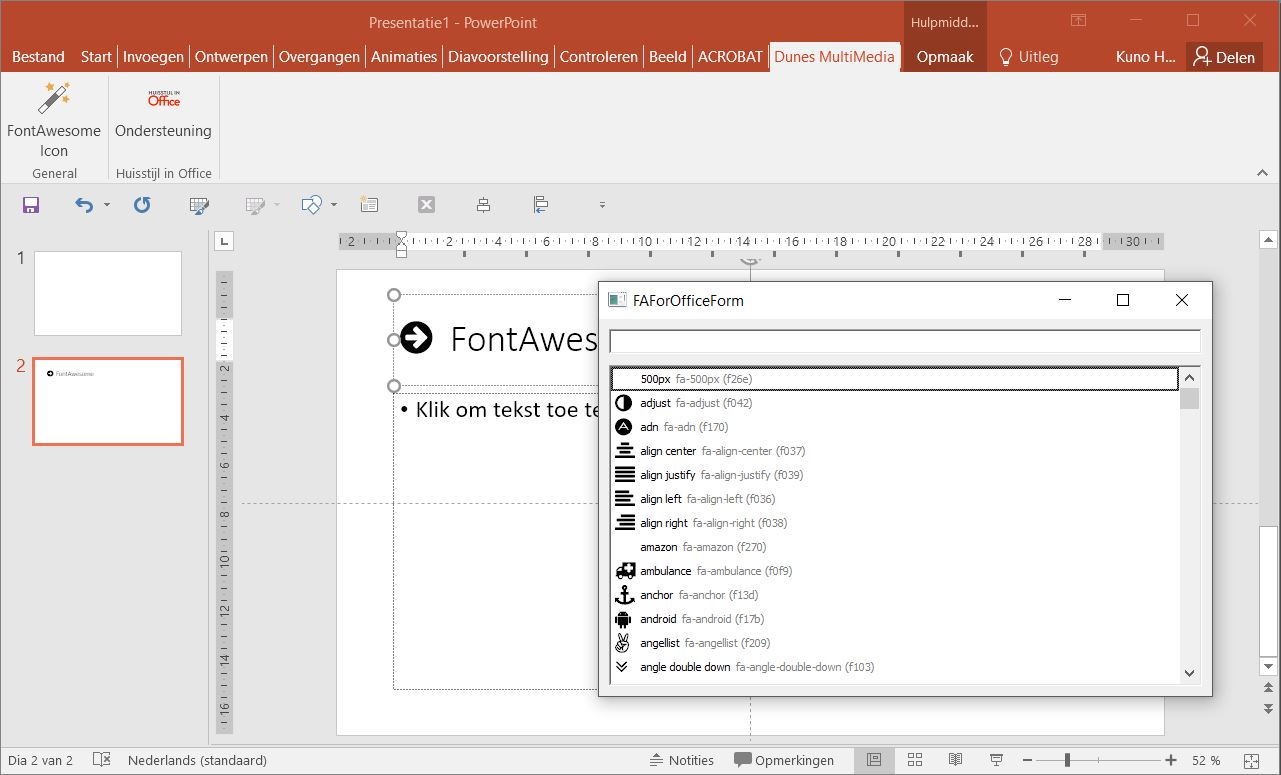The height and width of the screenshot is (775, 1281).
Task: Undo the last action
Action: tap(84, 205)
